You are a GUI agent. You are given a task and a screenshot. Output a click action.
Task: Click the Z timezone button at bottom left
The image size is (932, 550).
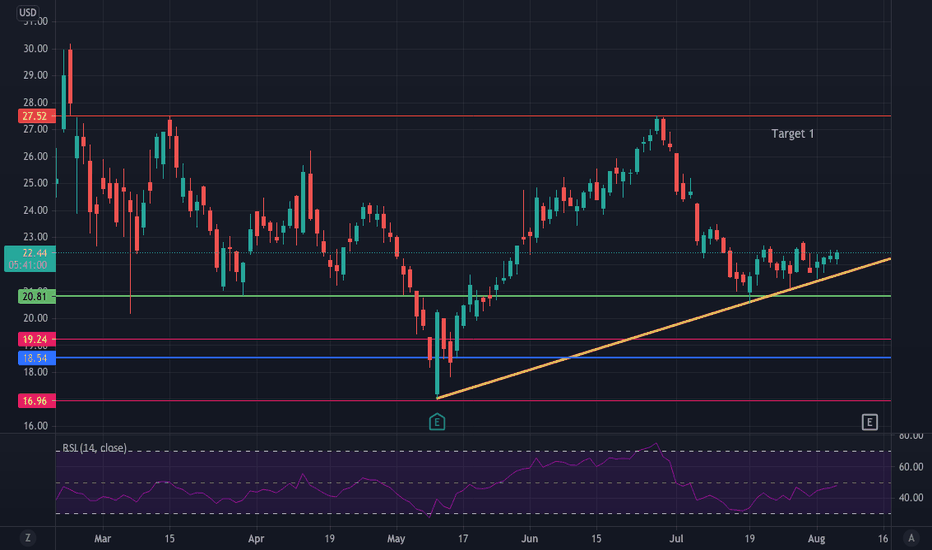tap(27, 538)
